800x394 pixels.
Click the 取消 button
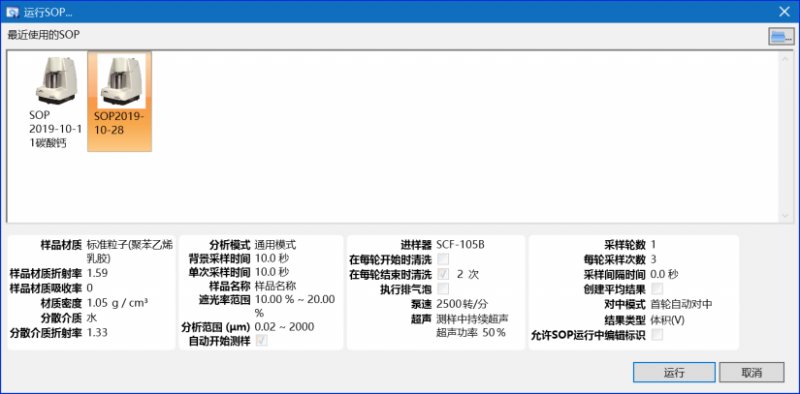coord(752,372)
